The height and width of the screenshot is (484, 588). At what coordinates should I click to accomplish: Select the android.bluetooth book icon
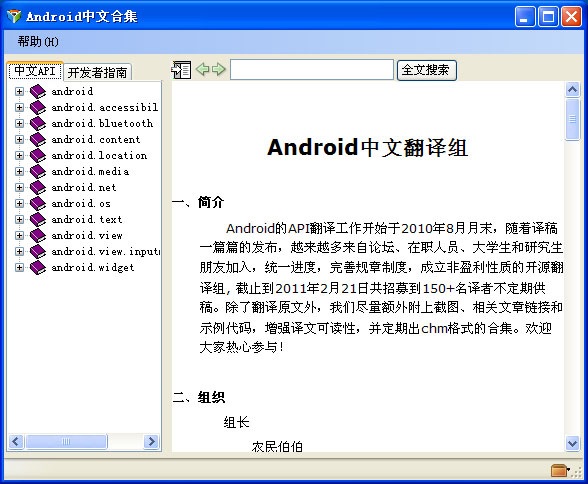[38, 123]
